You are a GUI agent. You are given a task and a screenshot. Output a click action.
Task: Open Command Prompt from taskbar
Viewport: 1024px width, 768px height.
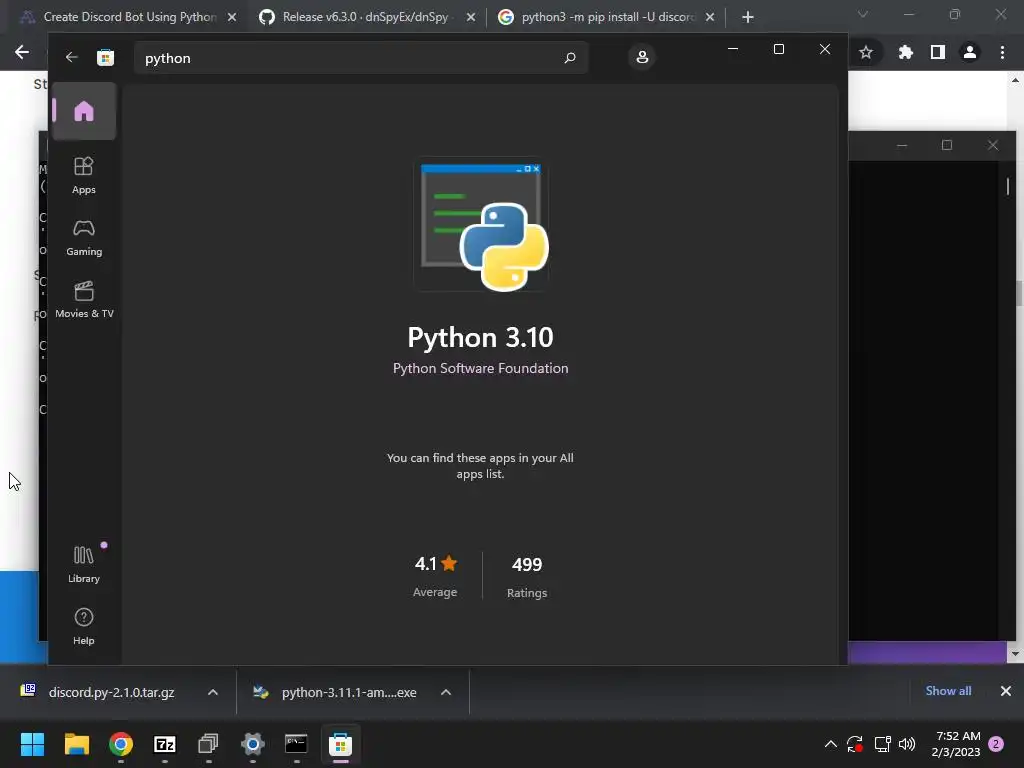pyautogui.click(x=296, y=744)
